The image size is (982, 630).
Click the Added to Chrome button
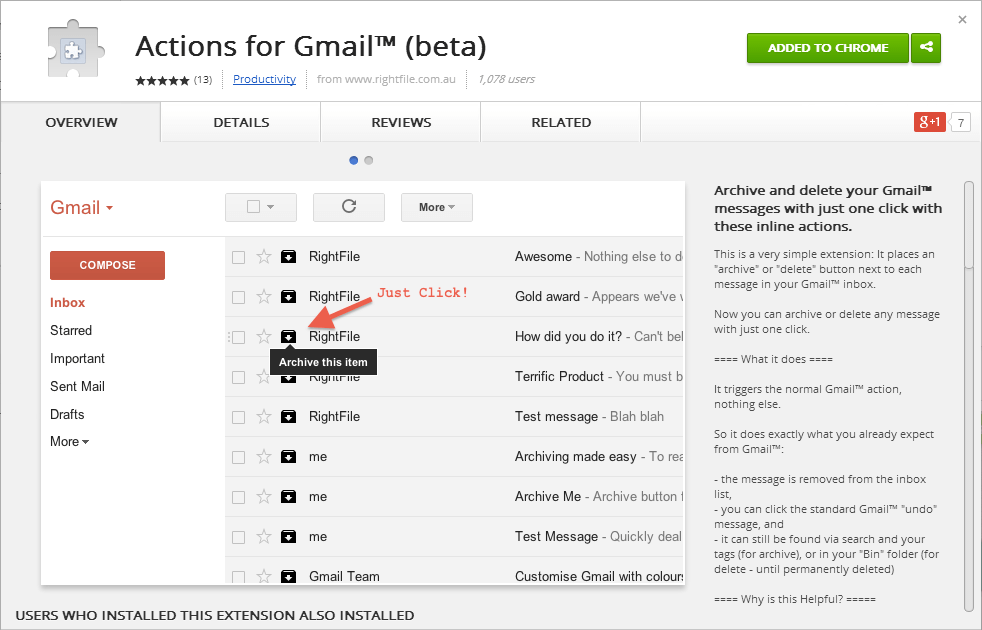click(828, 48)
